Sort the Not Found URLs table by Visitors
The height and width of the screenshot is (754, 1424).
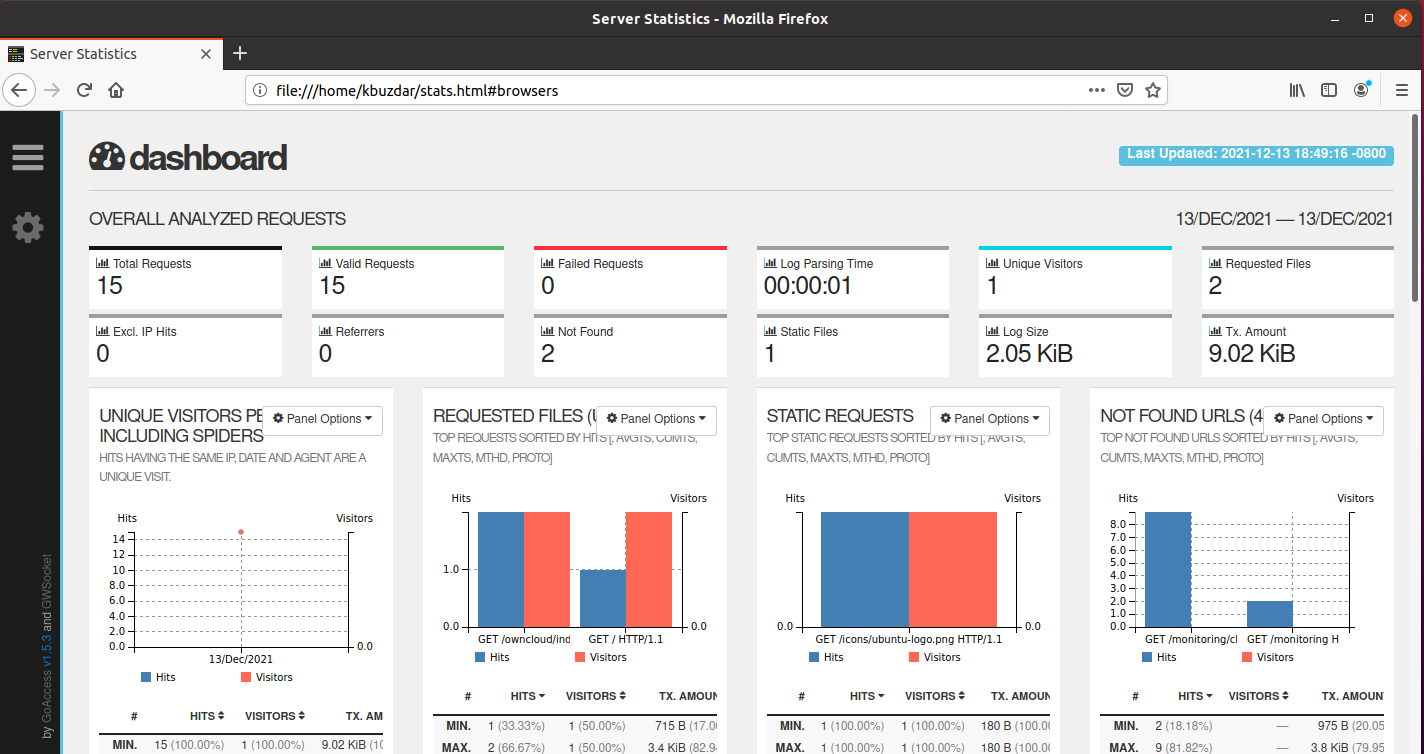pos(1261,696)
